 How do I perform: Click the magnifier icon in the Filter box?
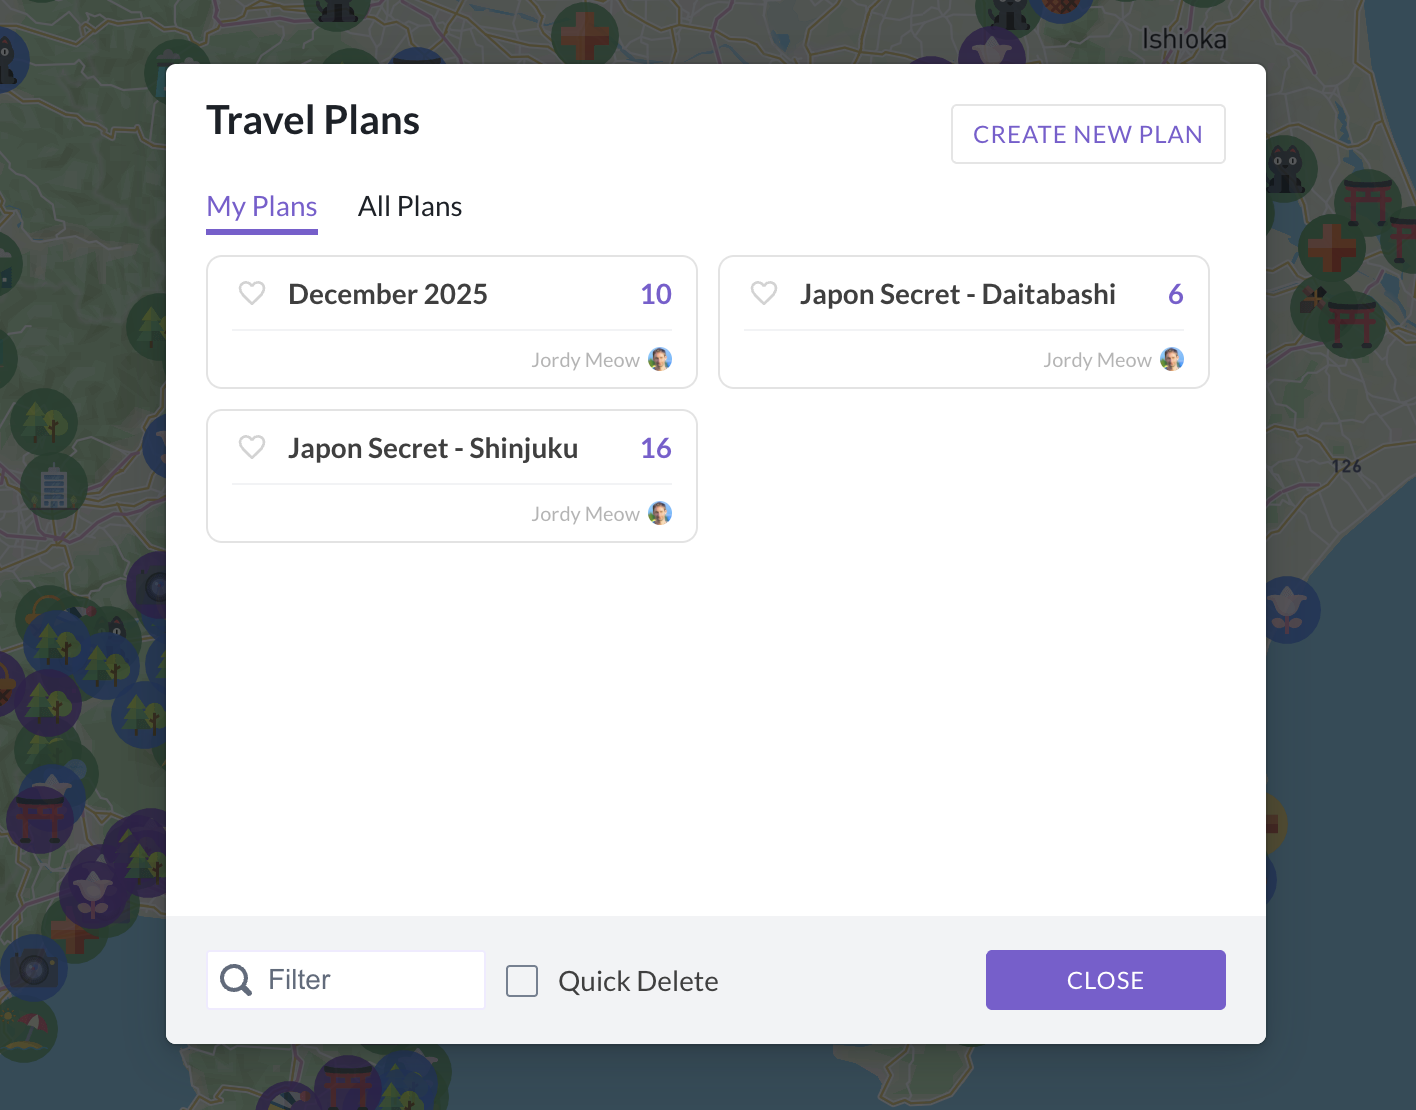tap(235, 980)
